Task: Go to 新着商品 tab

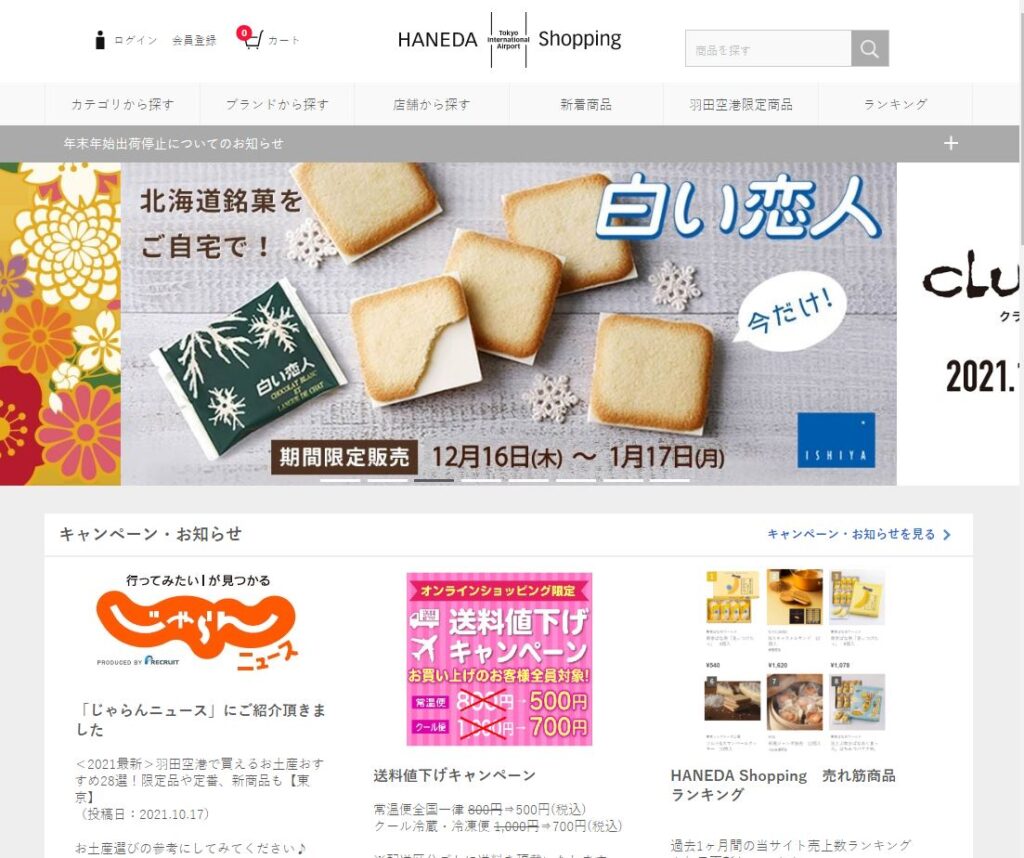Action: [586, 104]
